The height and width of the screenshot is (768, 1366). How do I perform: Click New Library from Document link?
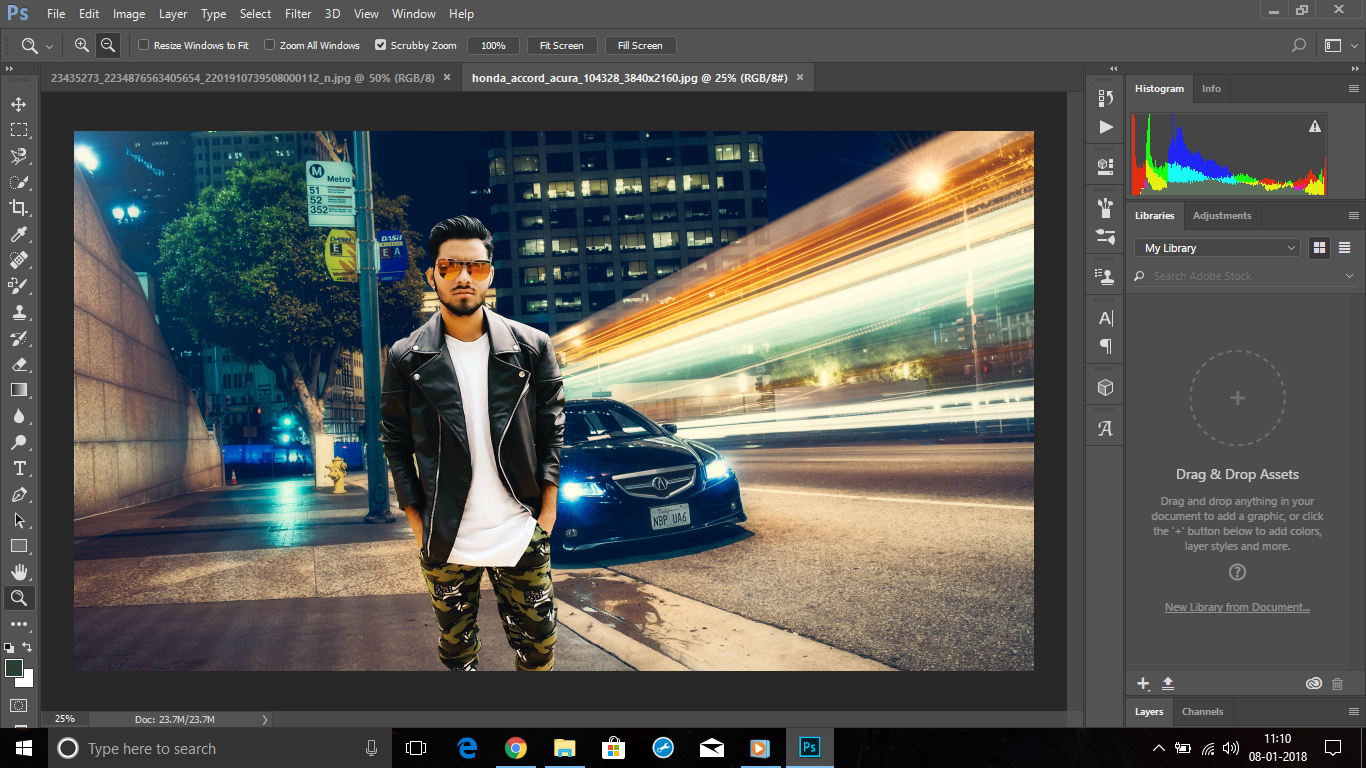(x=1237, y=607)
